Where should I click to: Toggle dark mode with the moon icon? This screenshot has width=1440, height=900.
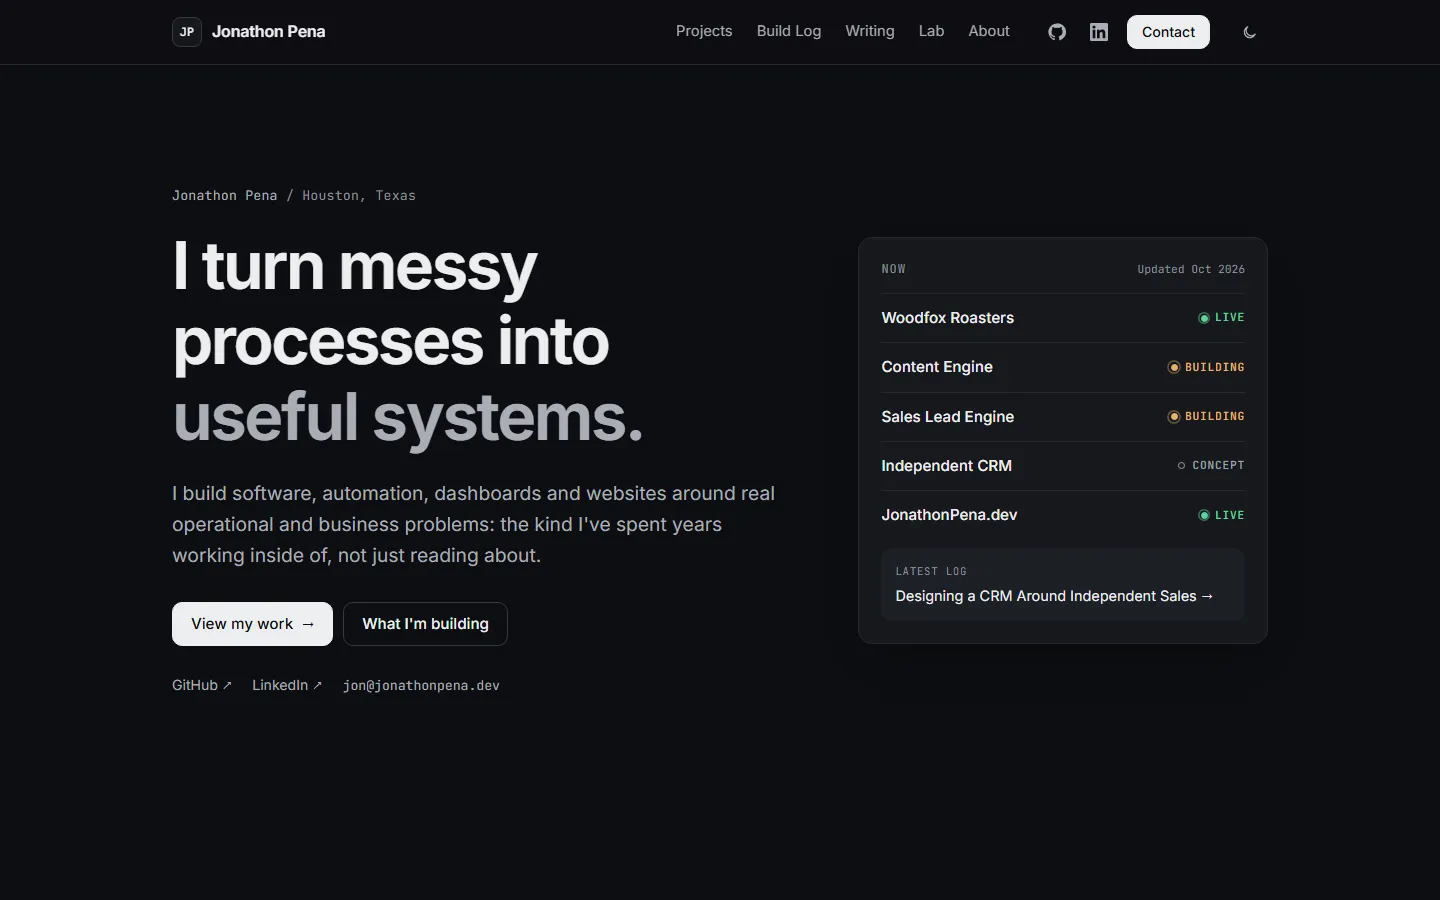click(x=1249, y=32)
